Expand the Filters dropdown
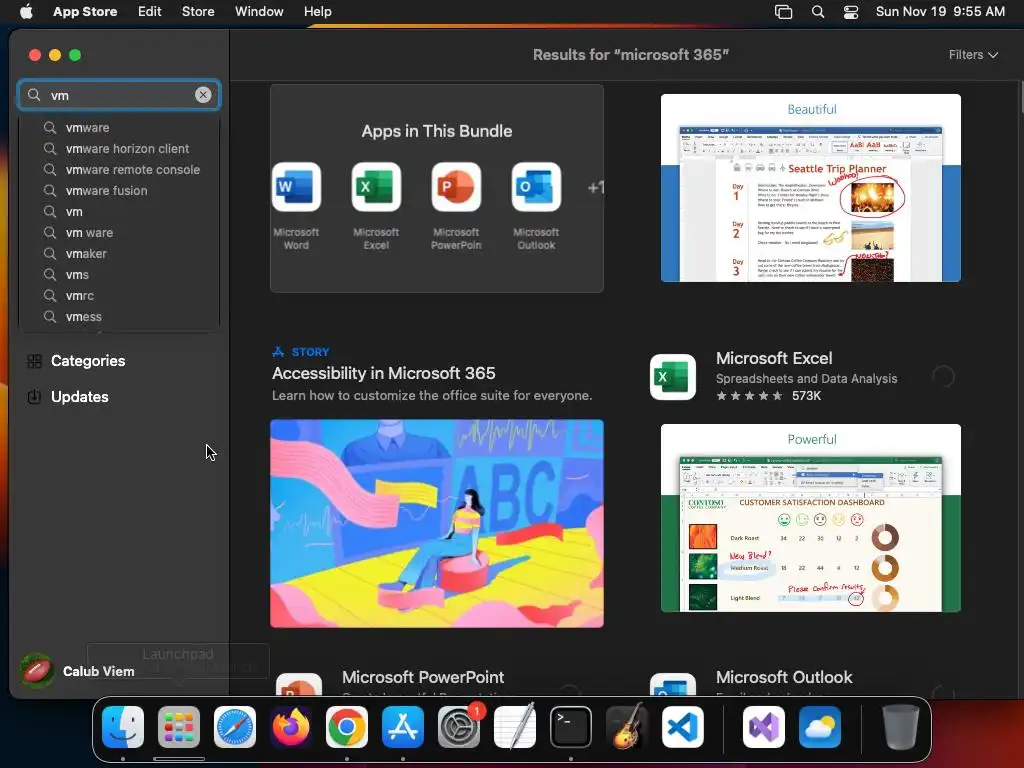 tap(973, 55)
